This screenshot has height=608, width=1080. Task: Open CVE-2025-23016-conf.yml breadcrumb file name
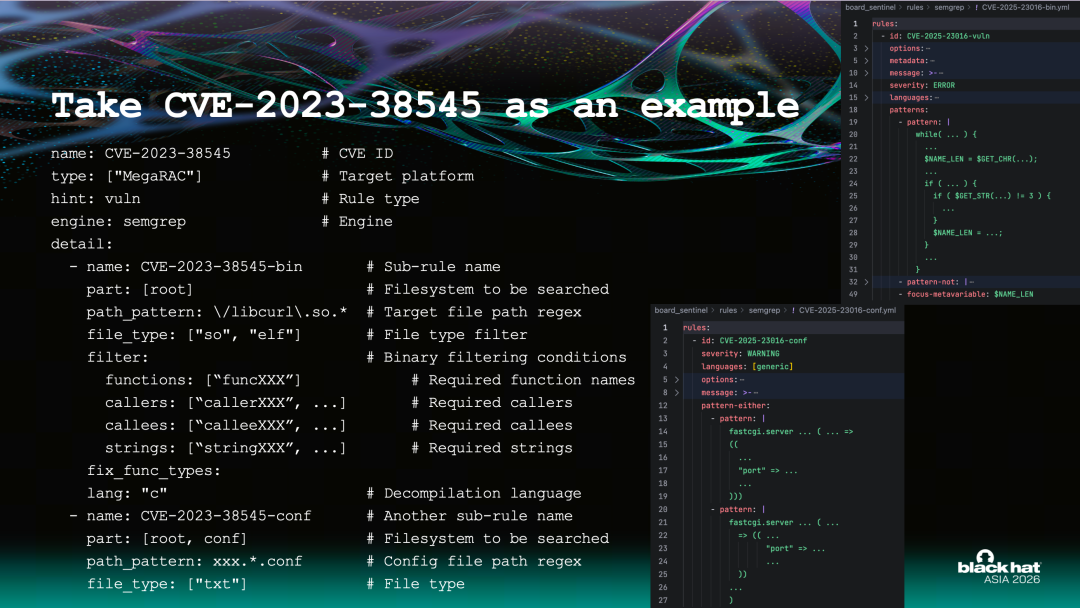(847, 311)
